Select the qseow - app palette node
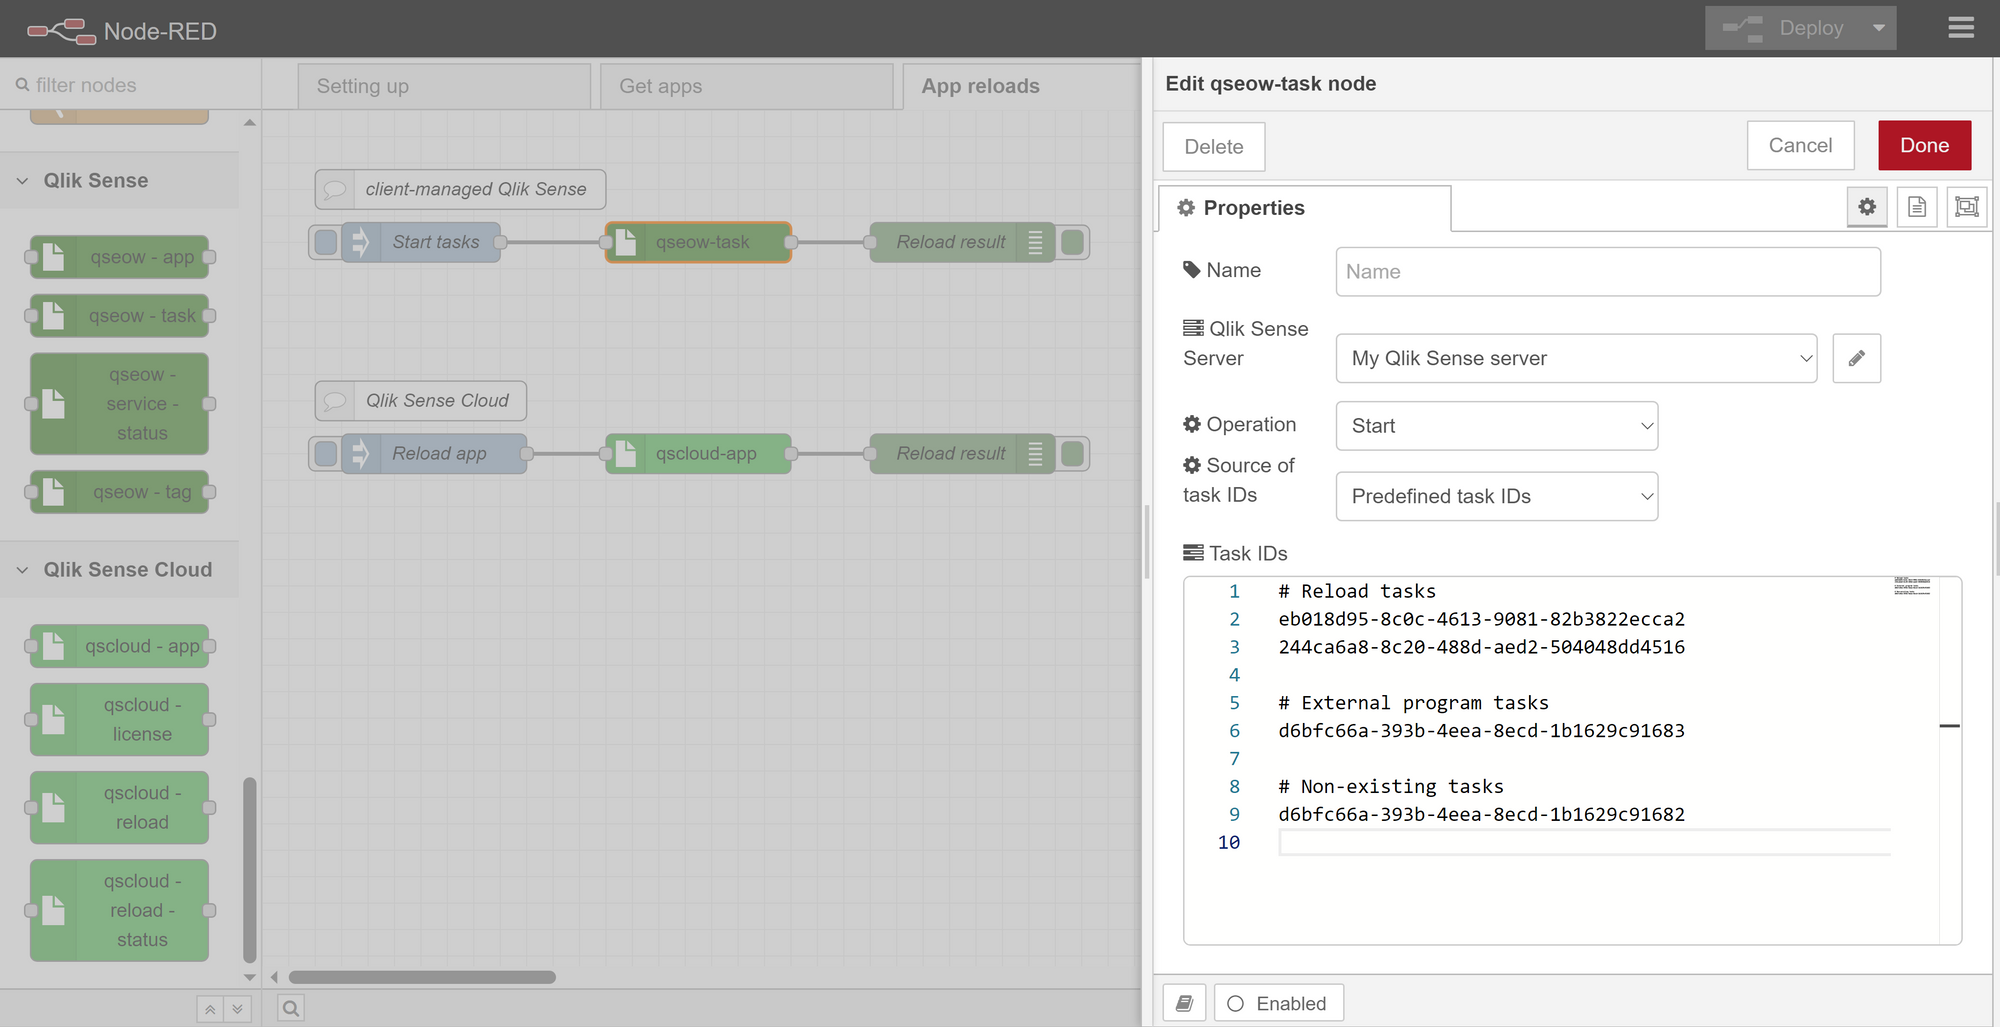This screenshot has height=1027, width=2000. point(120,257)
